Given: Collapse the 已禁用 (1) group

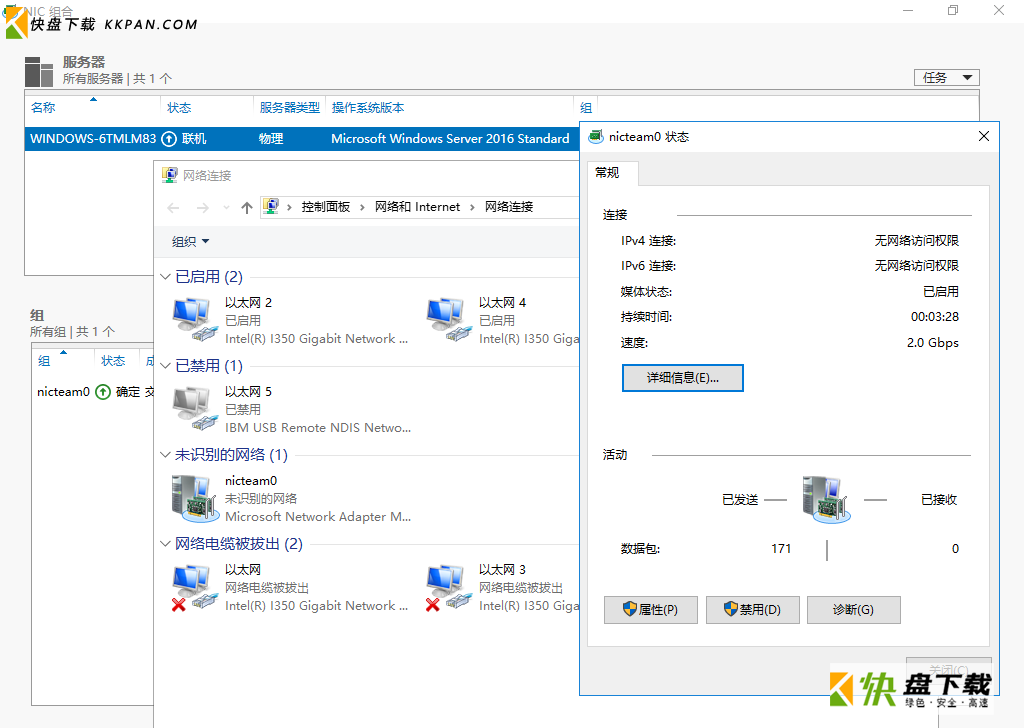Looking at the screenshot, I should 165,366.
